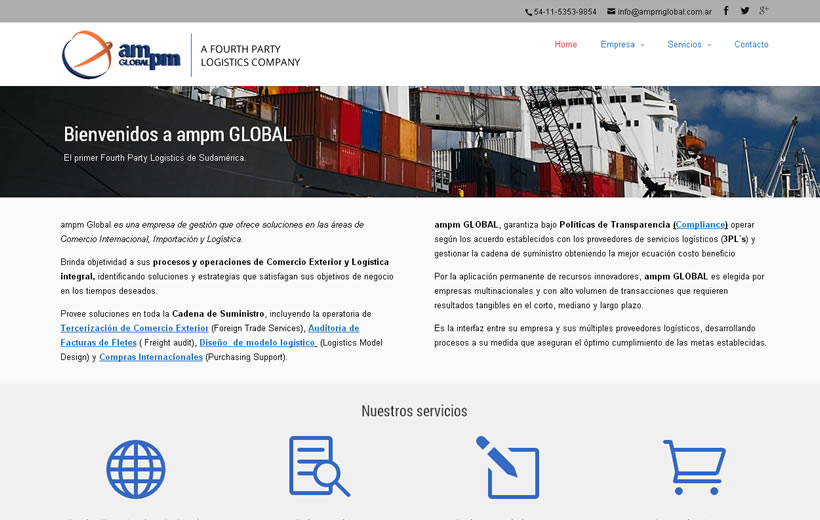Click the pencil edit design icon
Viewport: 820px width, 520px height.
[x=507, y=467]
